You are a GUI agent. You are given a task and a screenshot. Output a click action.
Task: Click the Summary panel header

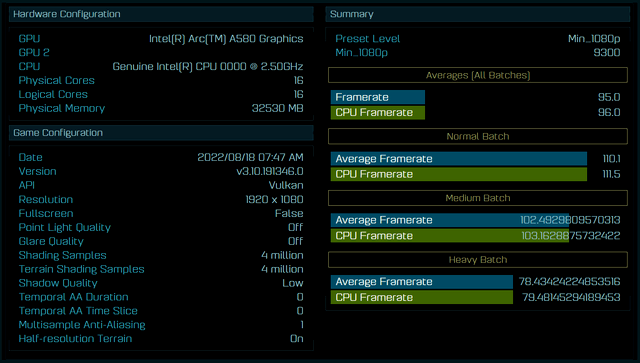click(x=478, y=14)
